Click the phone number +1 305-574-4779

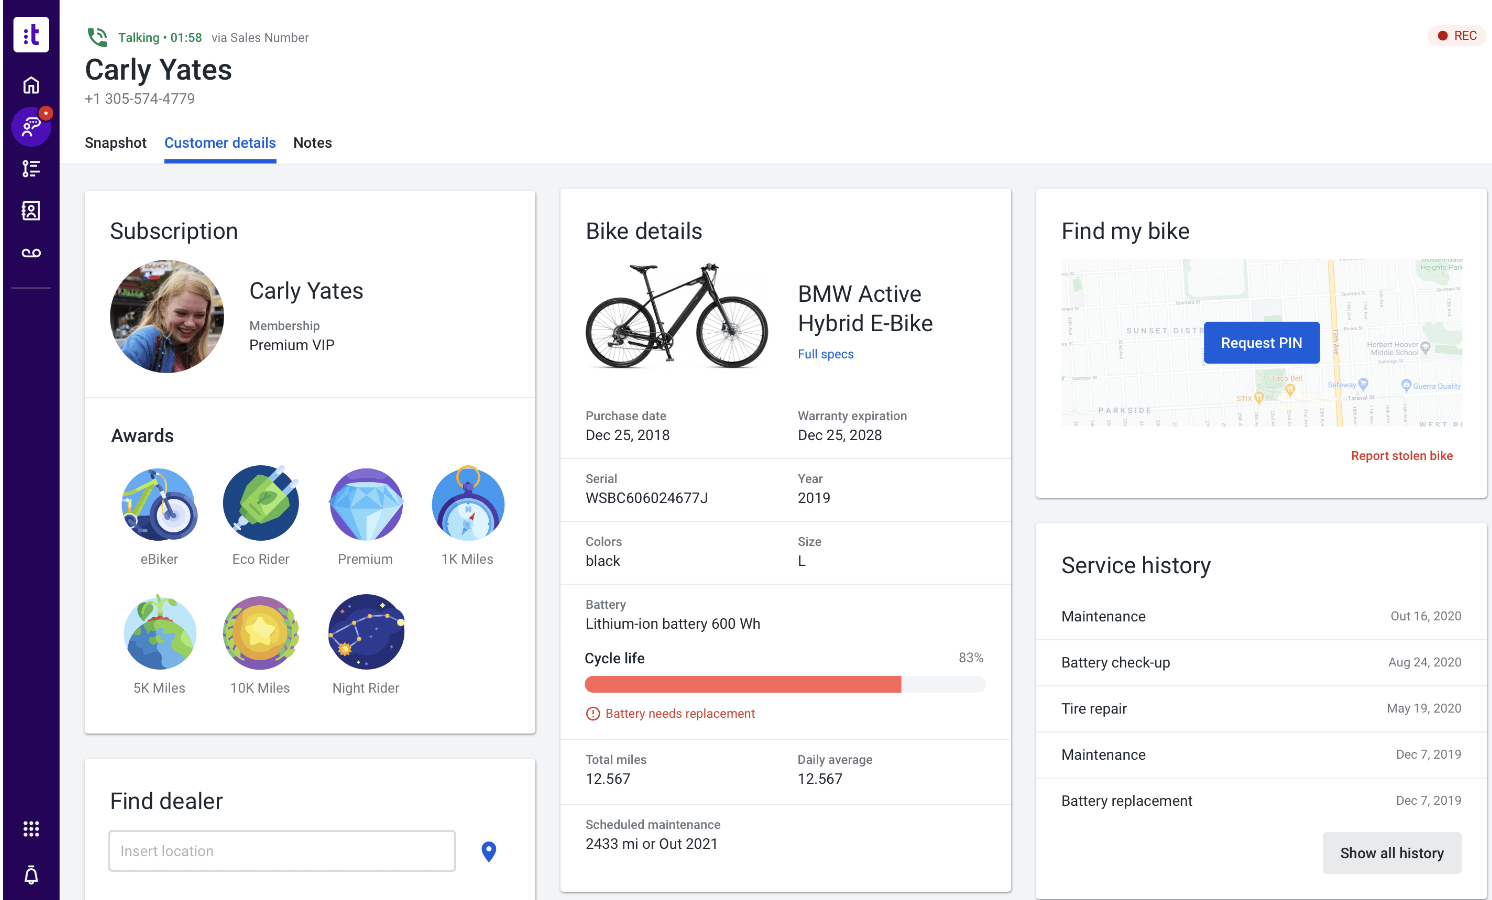pos(140,99)
